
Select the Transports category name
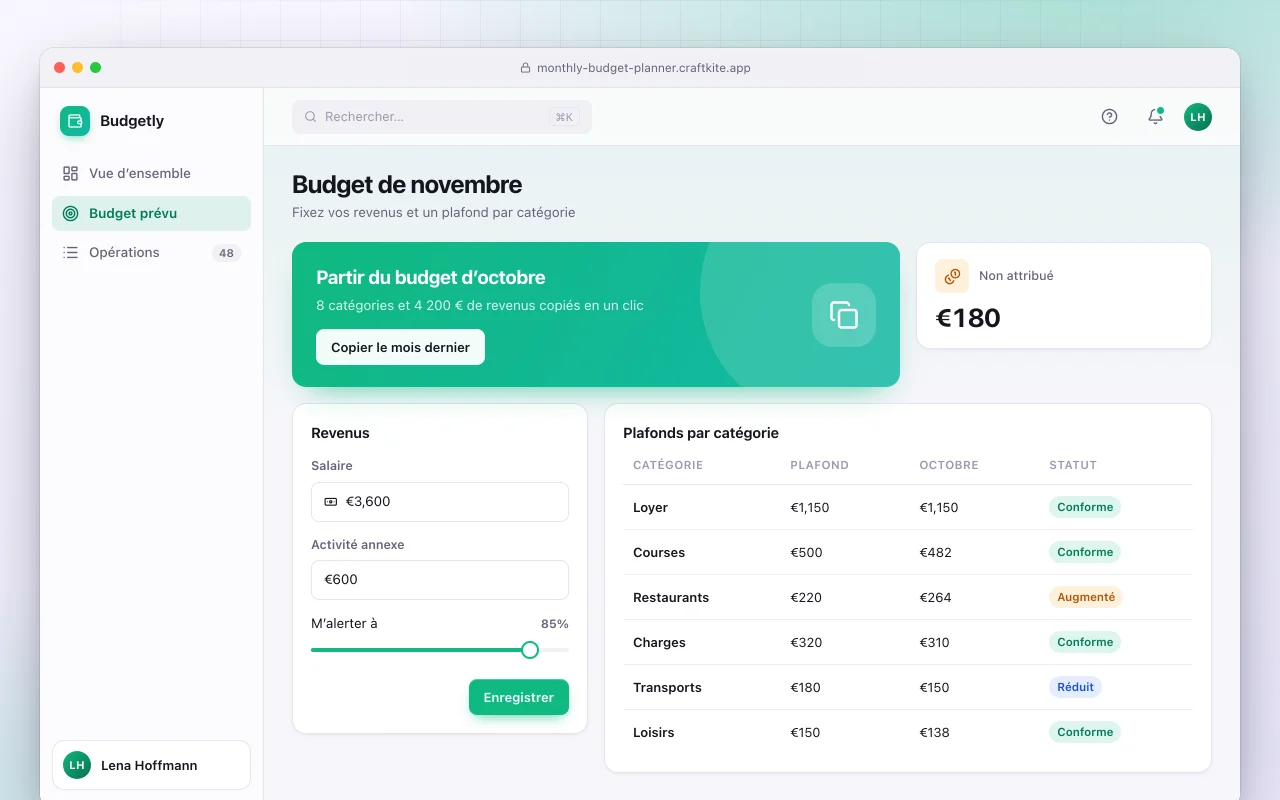pyautogui.click(x=667, y=687)
